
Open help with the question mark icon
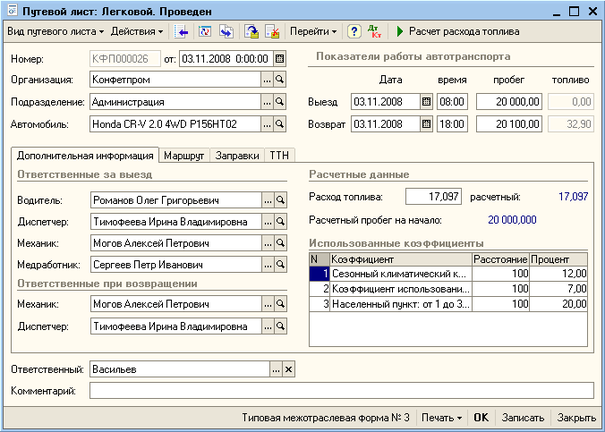[x=353, y=31]
